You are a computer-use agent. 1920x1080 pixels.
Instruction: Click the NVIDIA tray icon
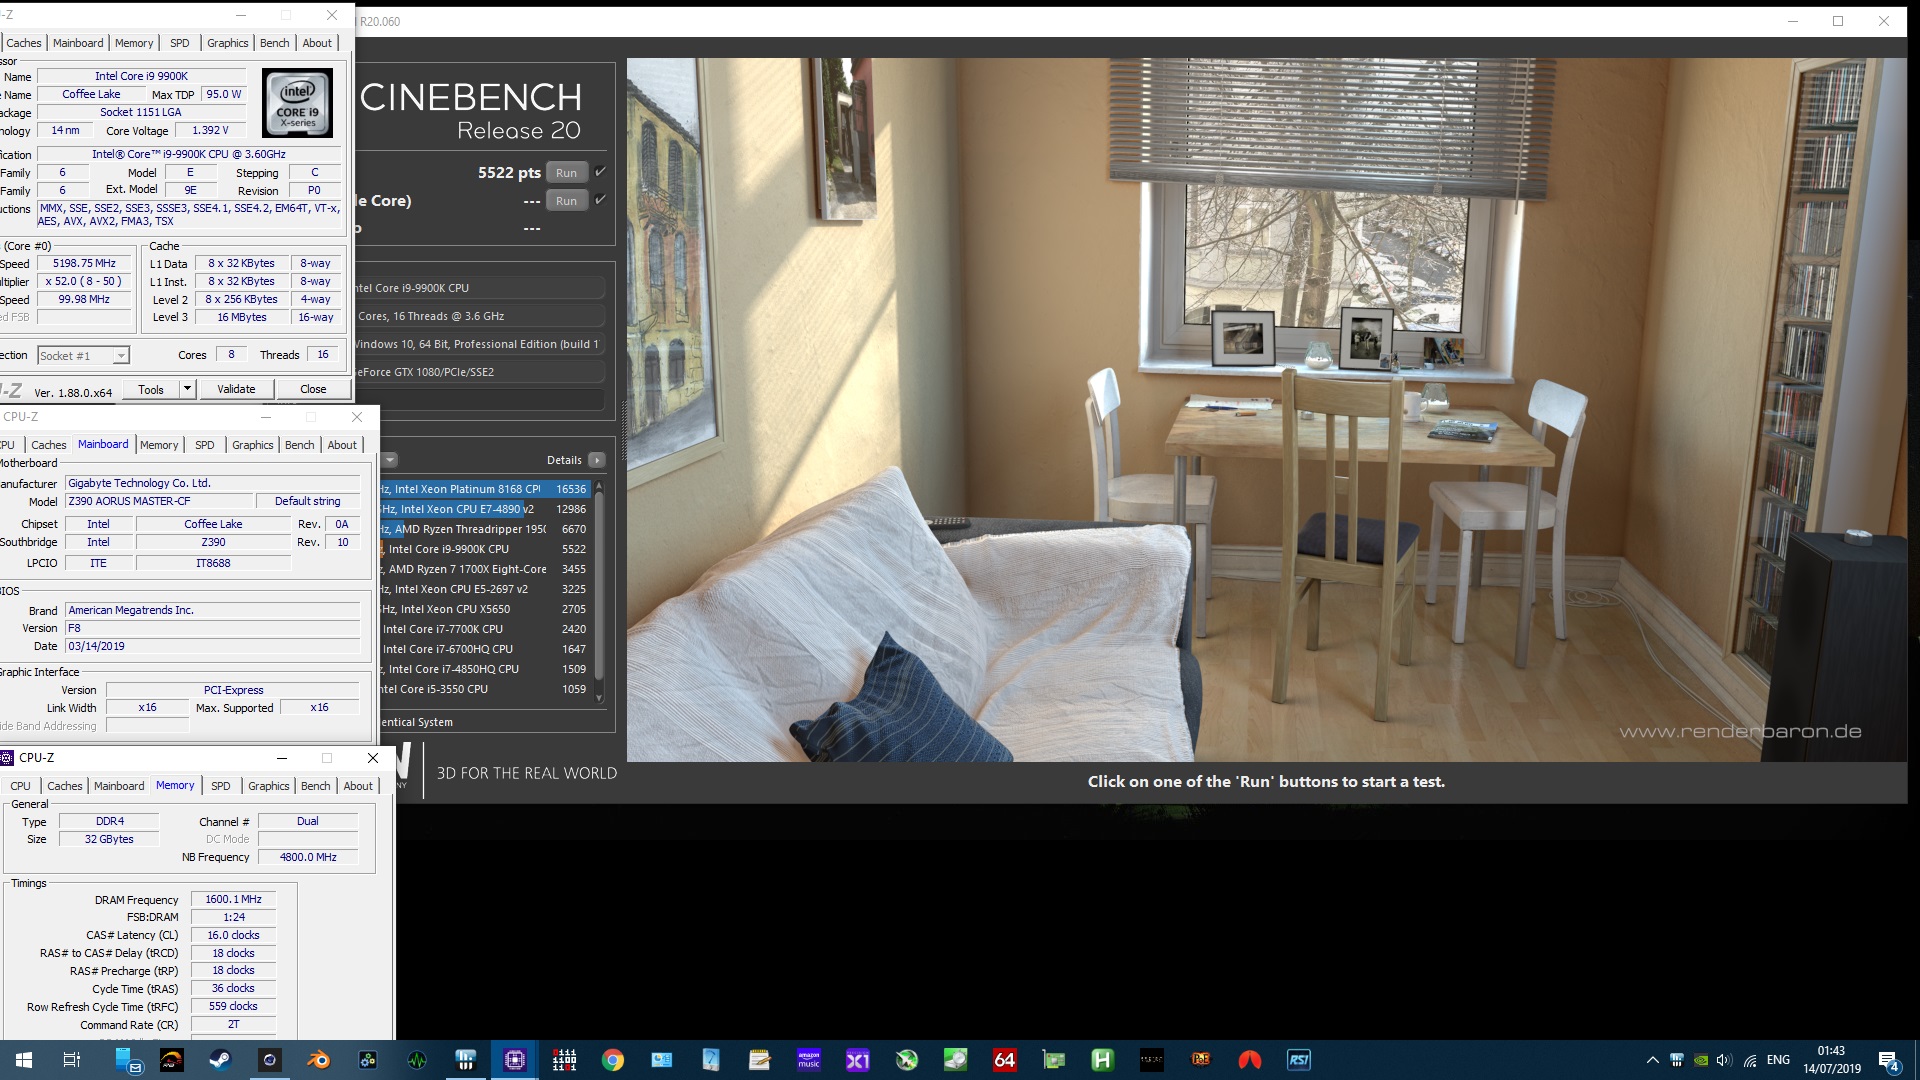click(1701, 1060)
